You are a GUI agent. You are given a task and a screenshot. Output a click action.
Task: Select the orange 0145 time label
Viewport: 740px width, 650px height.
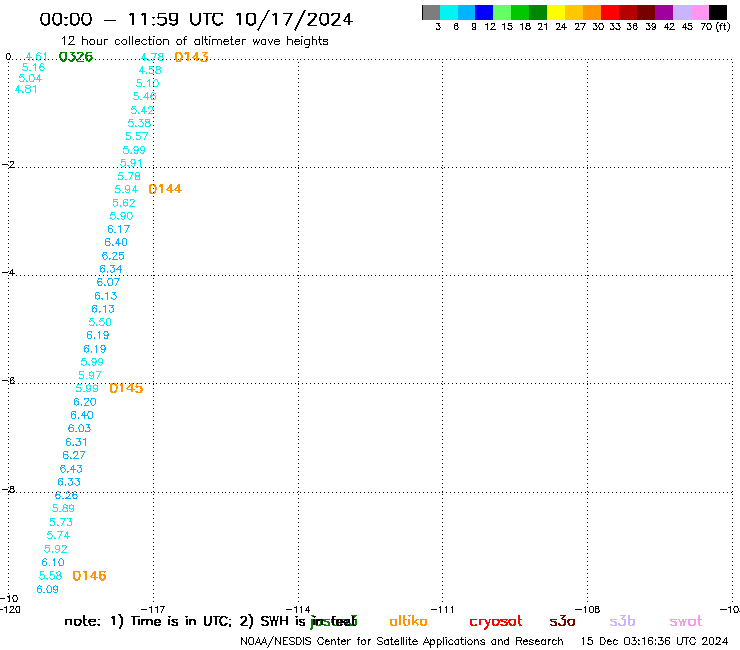(126, 388)
